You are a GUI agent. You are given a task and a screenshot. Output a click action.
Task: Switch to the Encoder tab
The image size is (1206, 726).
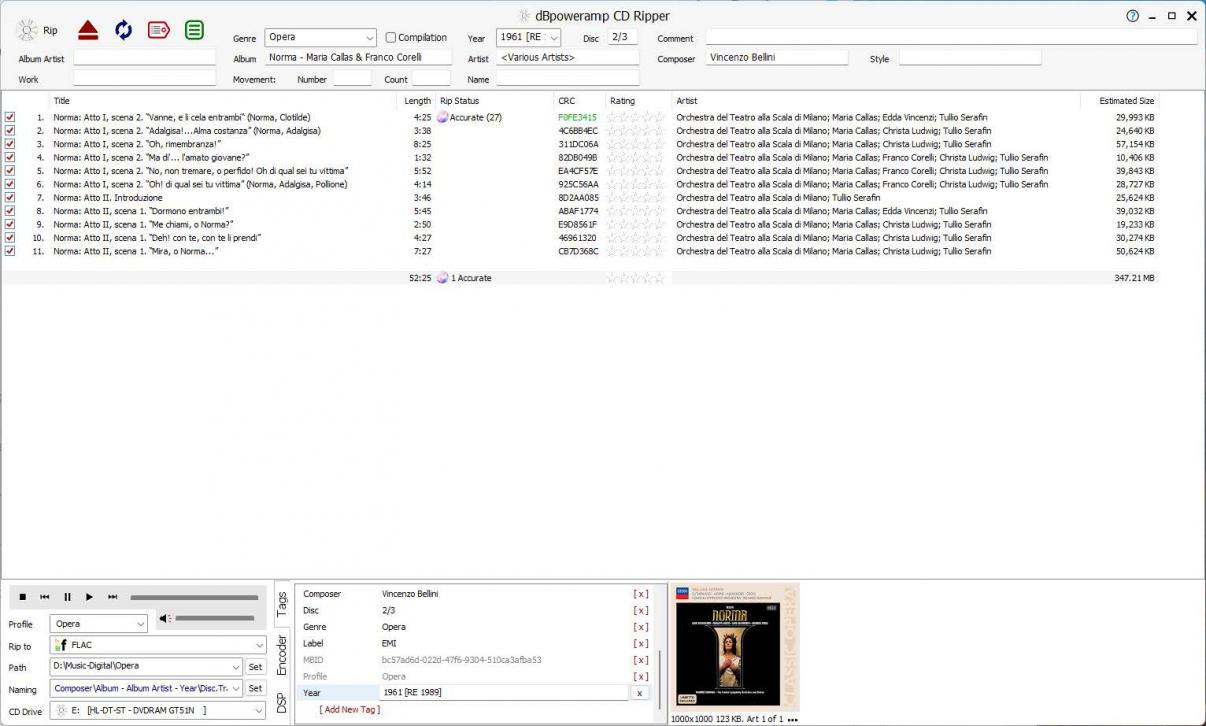click(x=282, y=654)
